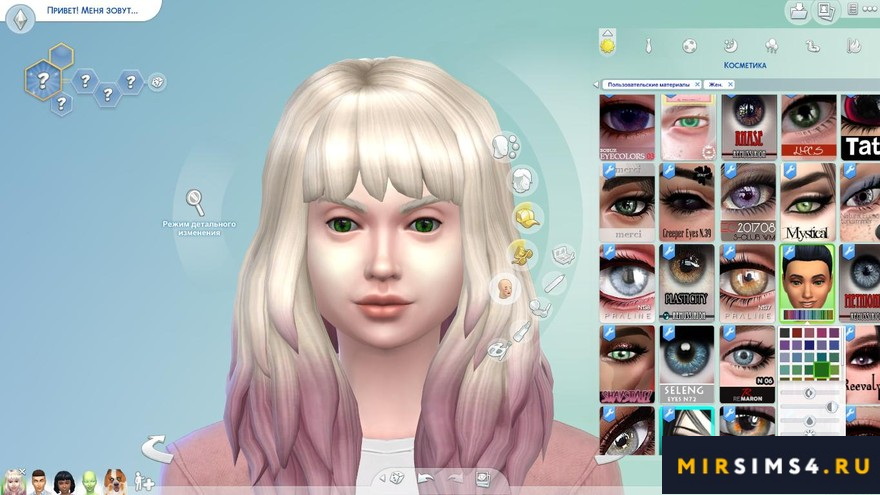880x495 pixels.
Task: Expand outfit category arrow above sun
Action: coord(607,33)
